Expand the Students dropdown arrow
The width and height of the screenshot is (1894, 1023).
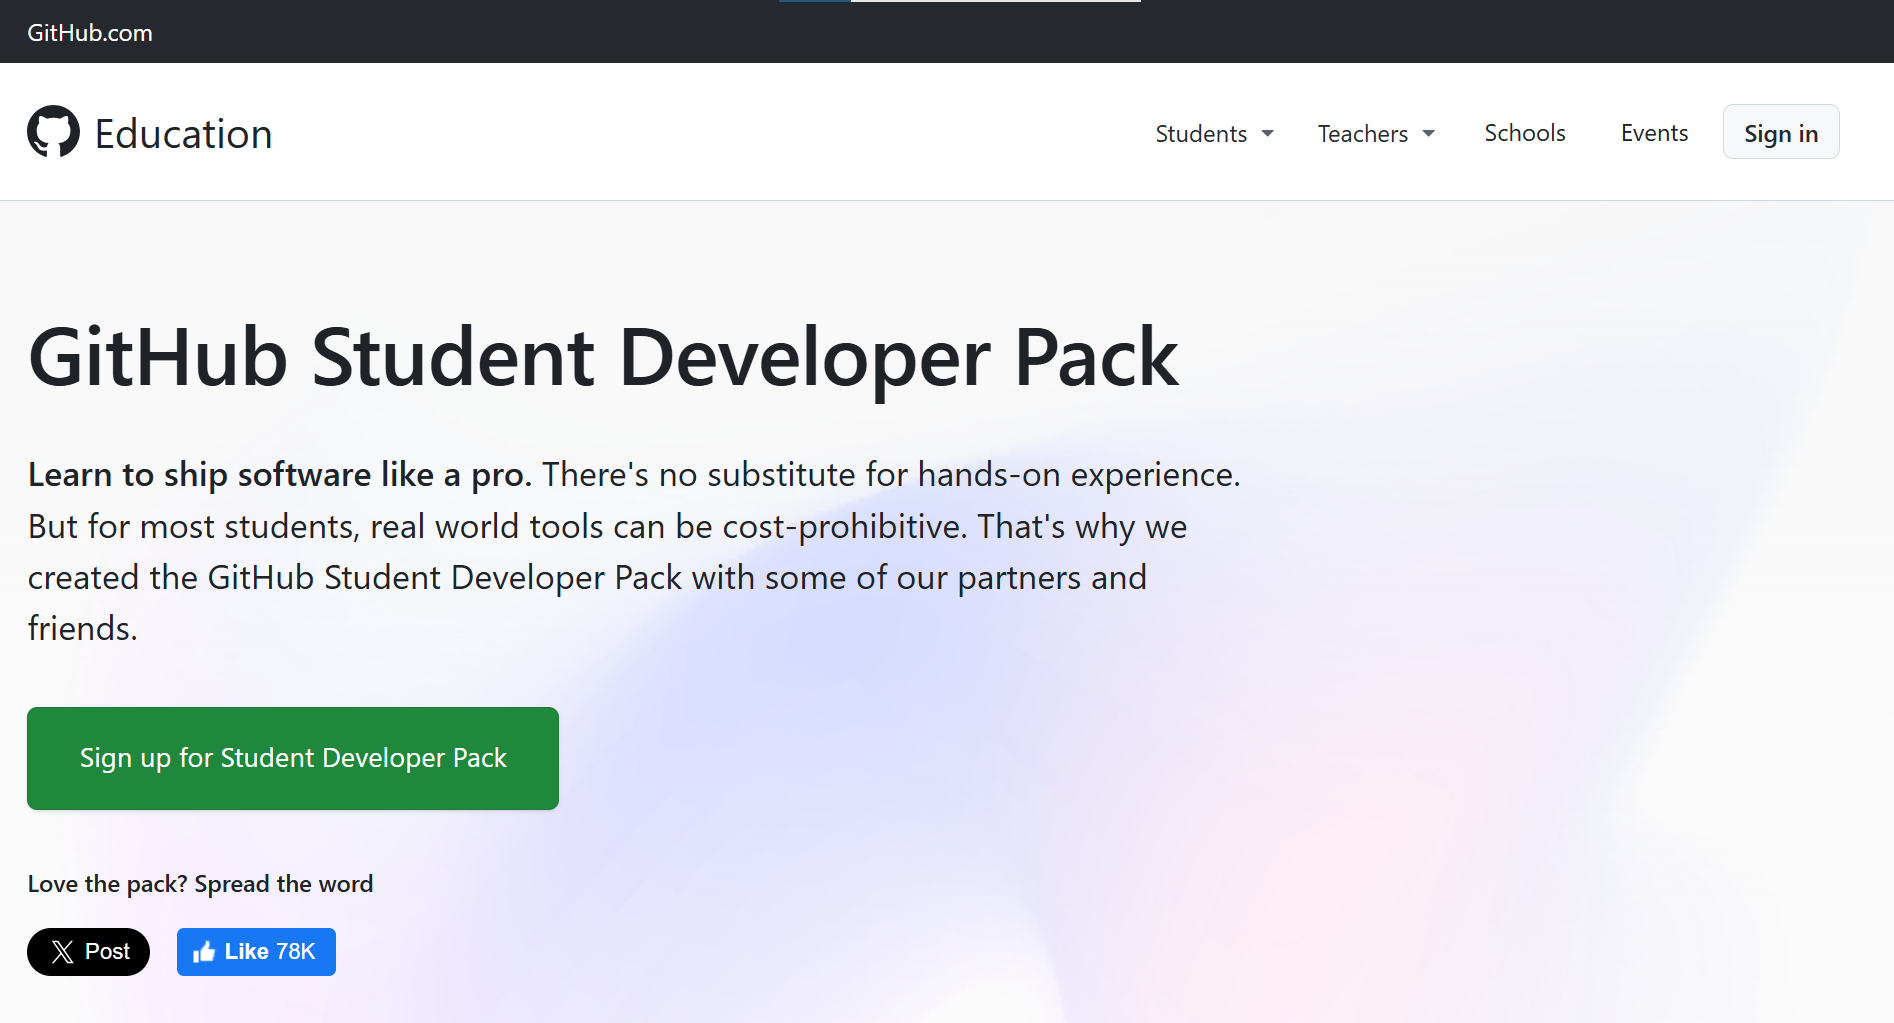click(1268, 134)
